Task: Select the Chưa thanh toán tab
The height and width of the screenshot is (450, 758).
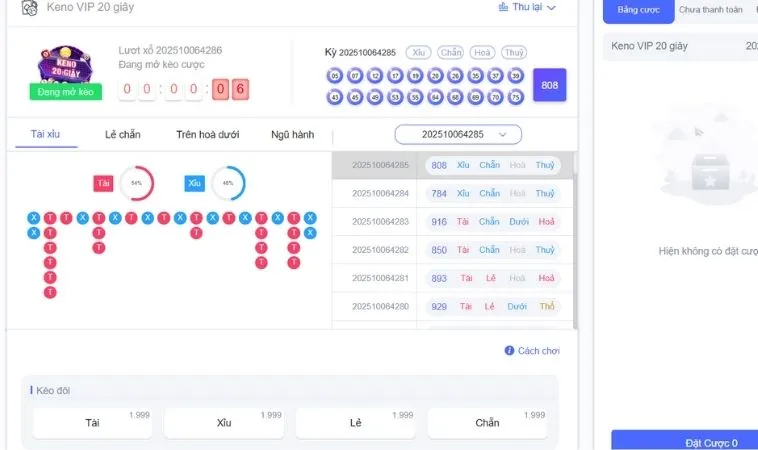Action: (x=711, y=10)
